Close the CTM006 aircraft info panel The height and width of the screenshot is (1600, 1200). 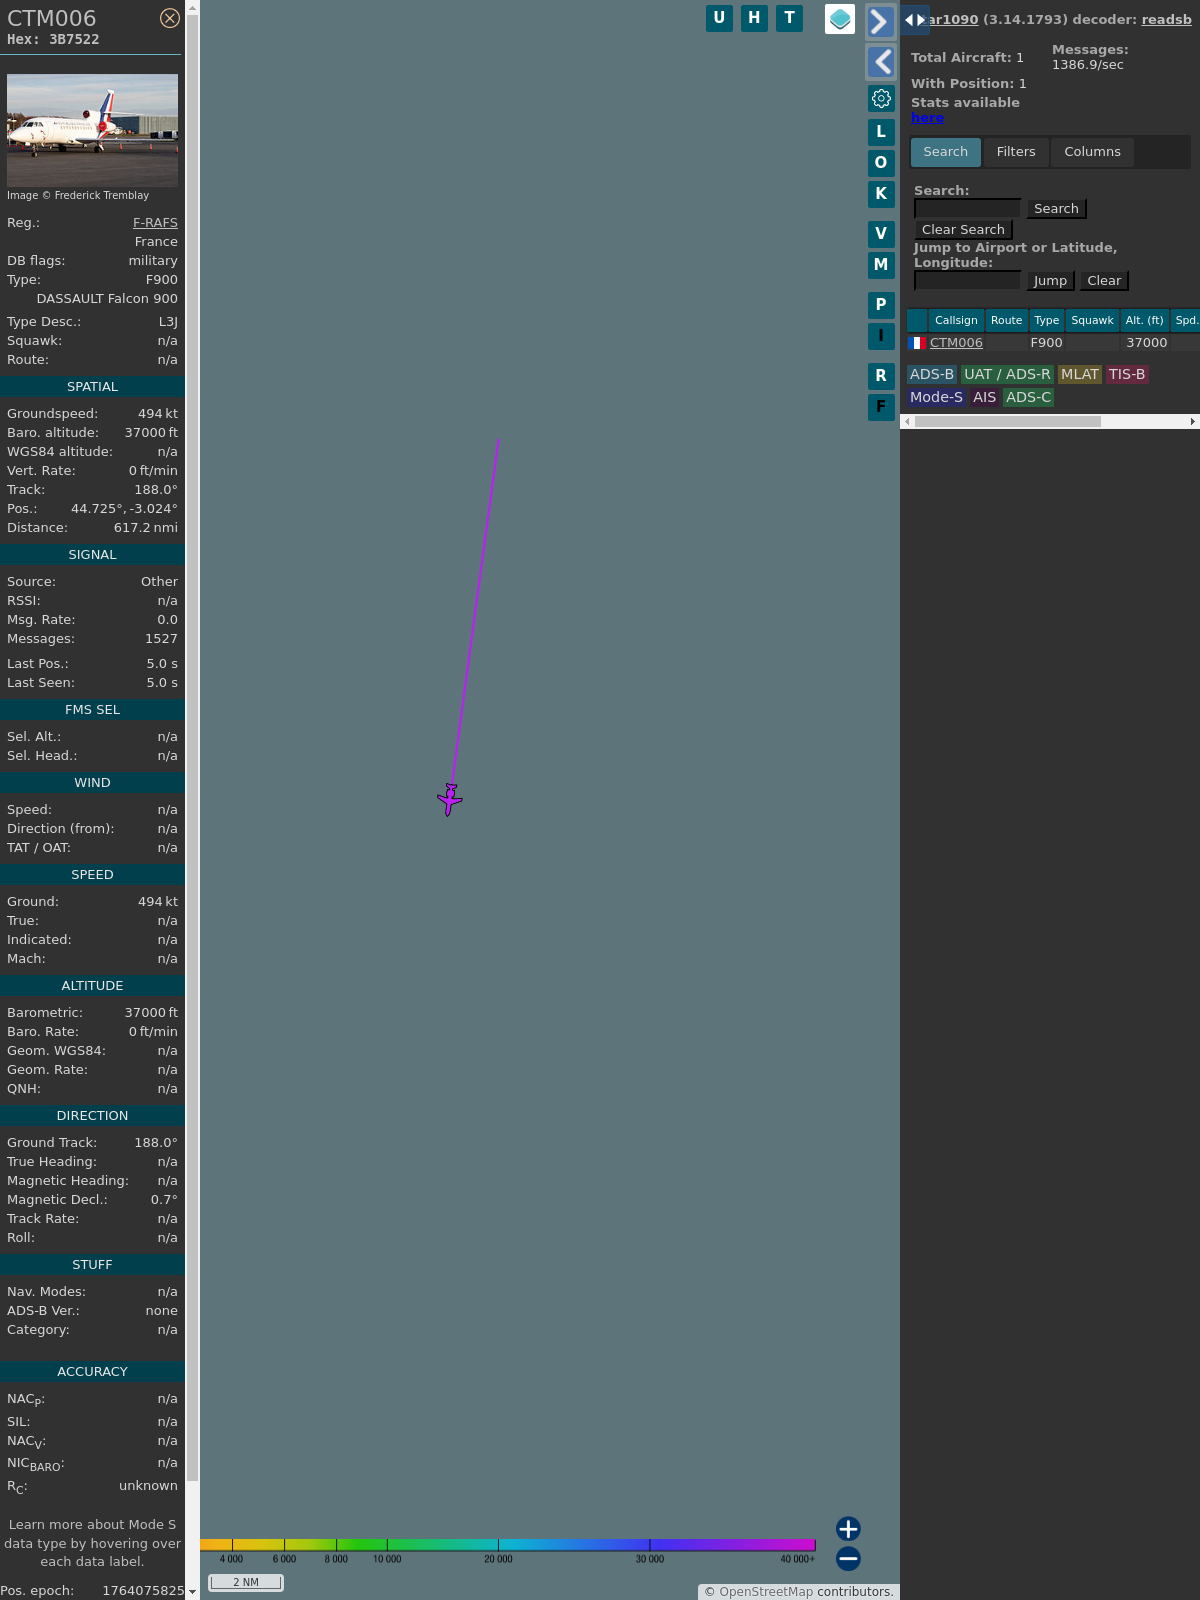[170, 18]
